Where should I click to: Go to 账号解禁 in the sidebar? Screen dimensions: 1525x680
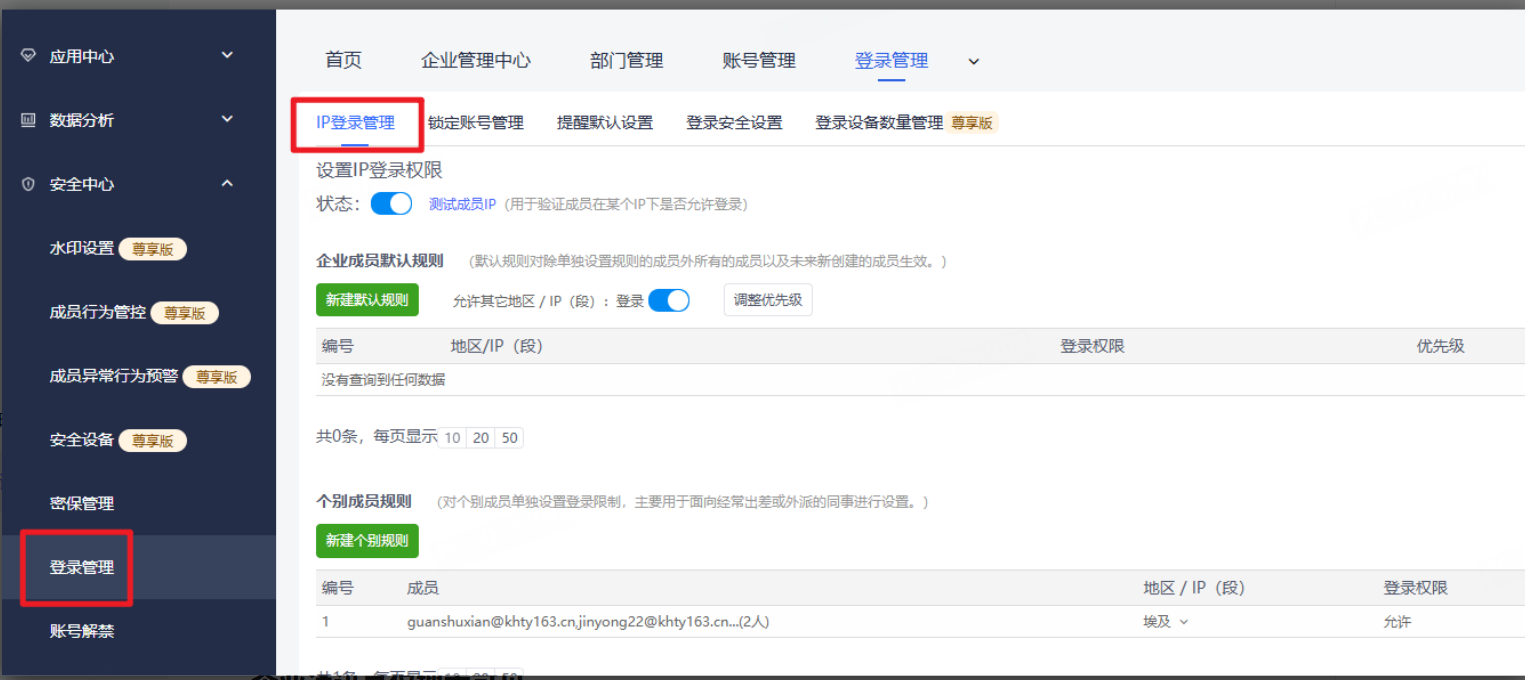82,631
